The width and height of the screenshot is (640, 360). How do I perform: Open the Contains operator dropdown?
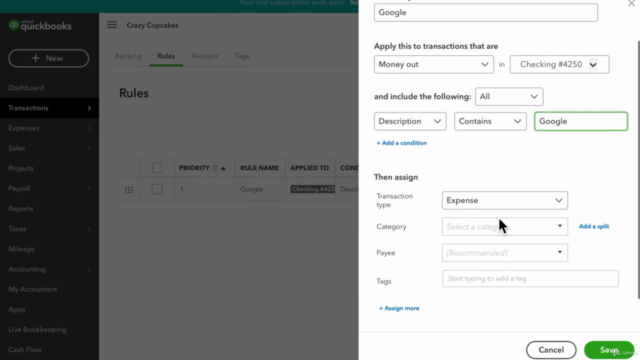(490, 121)
